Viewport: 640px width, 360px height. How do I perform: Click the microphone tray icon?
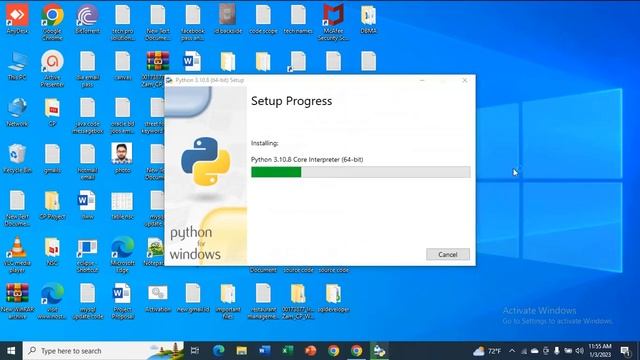tap(557, 351)
